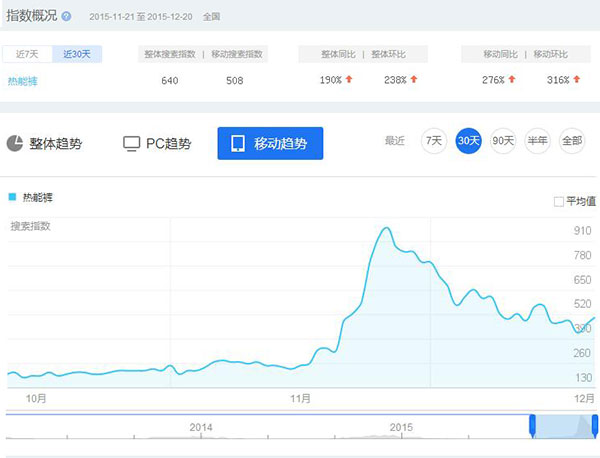This screenshot has width=600, height=458.
Task: Click the date range 2015-11-21 至 2015-12-20
Action: 141,17
